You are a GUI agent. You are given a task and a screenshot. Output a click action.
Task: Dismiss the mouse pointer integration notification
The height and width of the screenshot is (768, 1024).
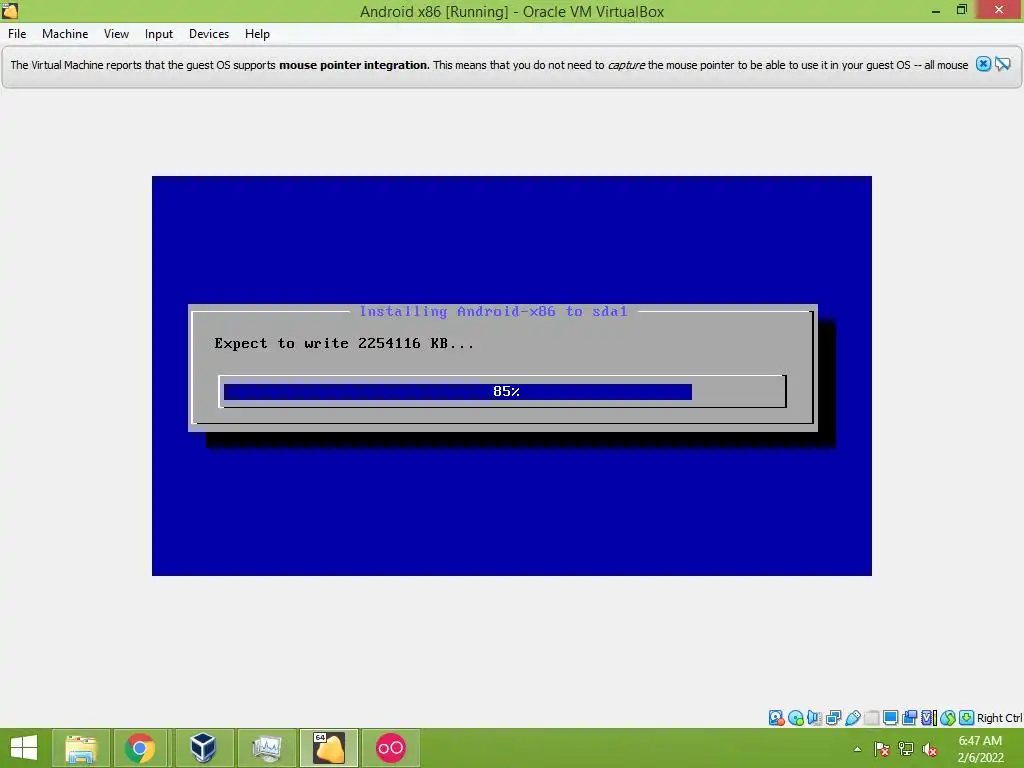(984, 64)
